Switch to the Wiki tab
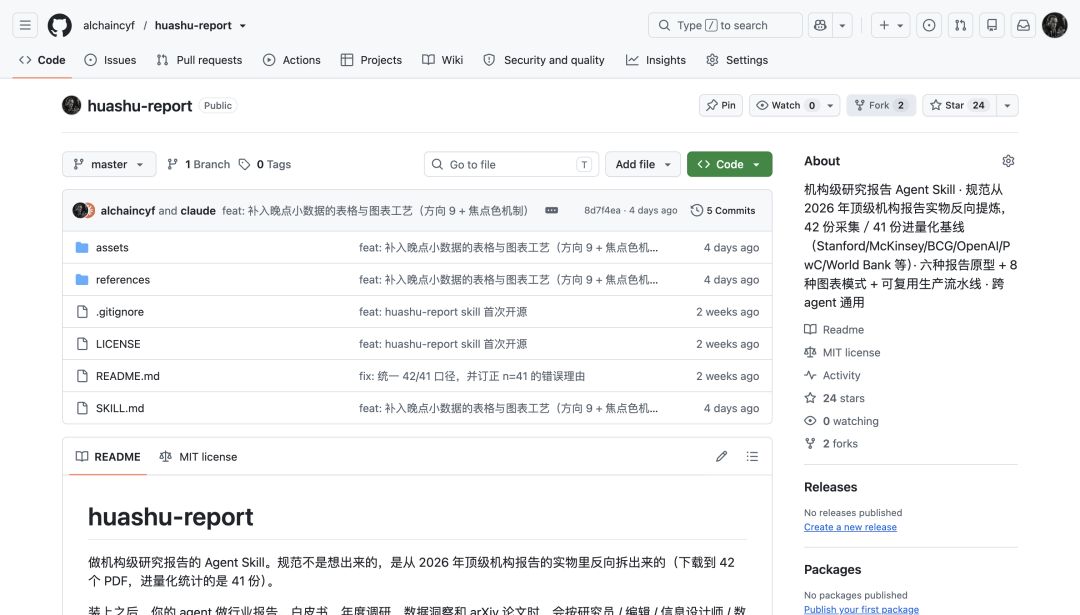Viewport: 1080px width, 615px height. point(443,60)
